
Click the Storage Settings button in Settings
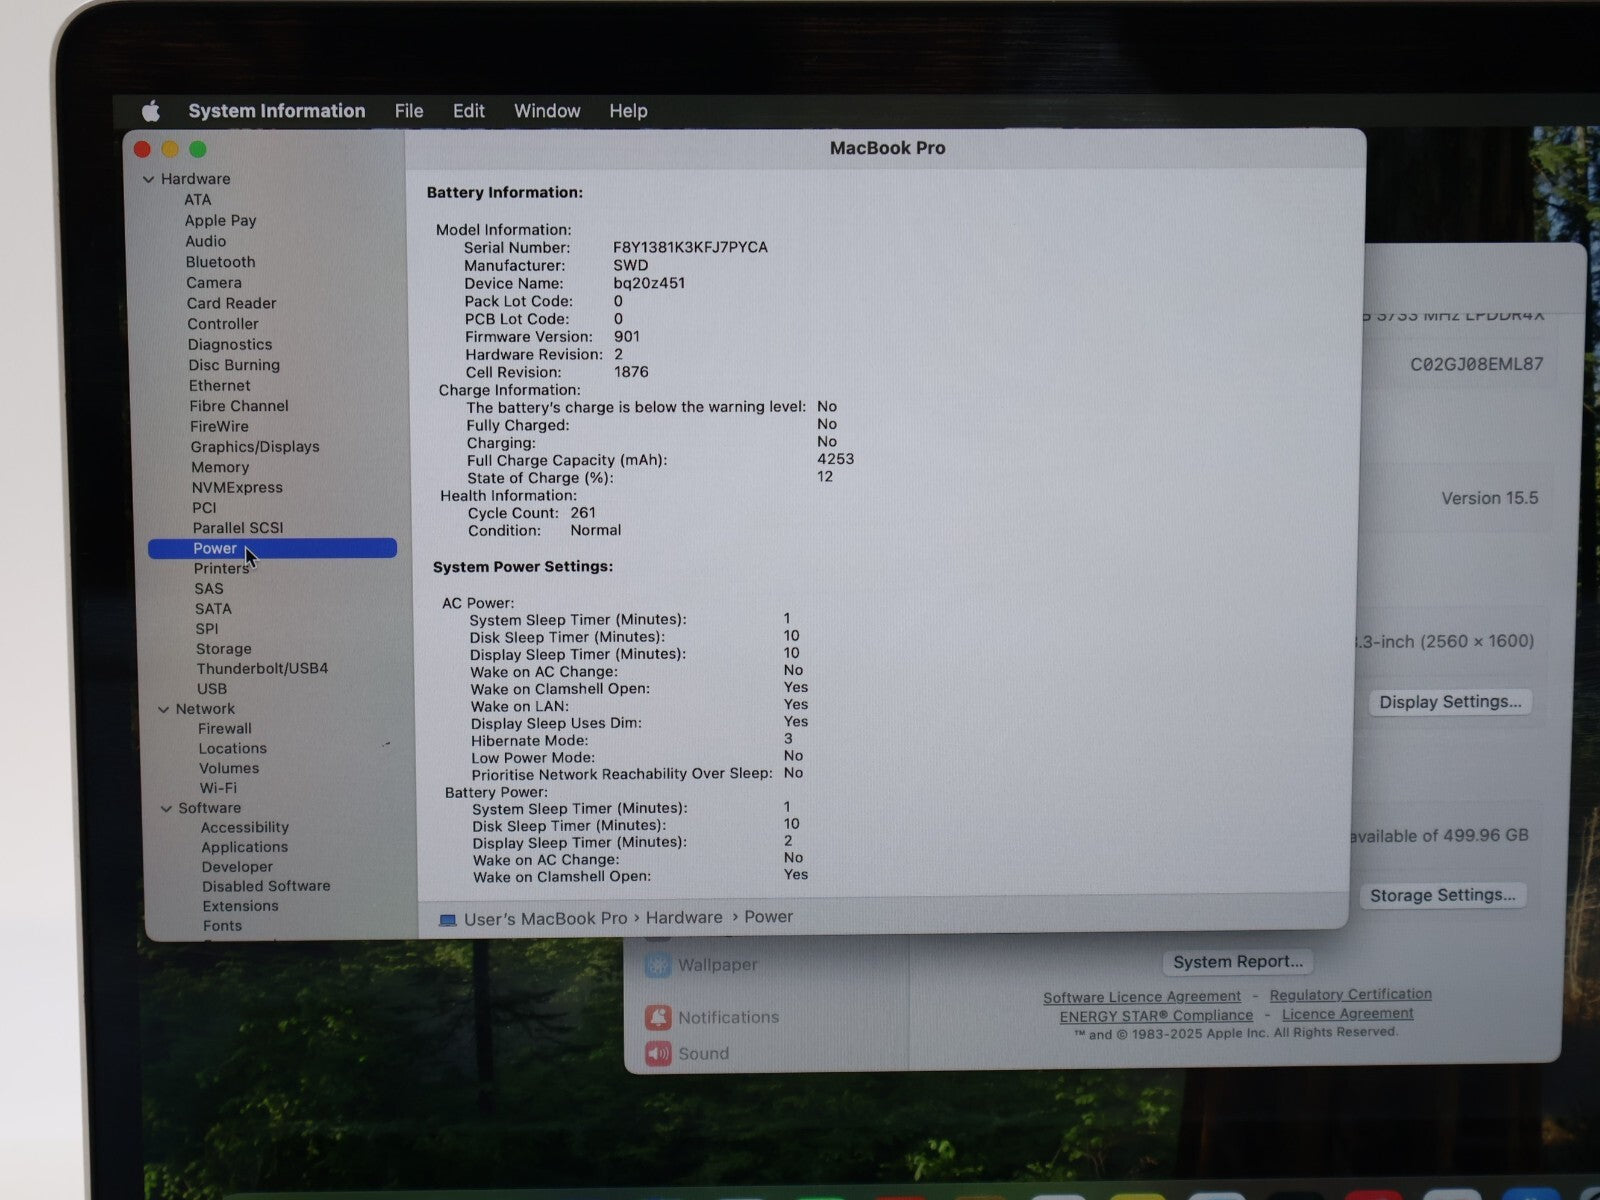[1442, 895]
